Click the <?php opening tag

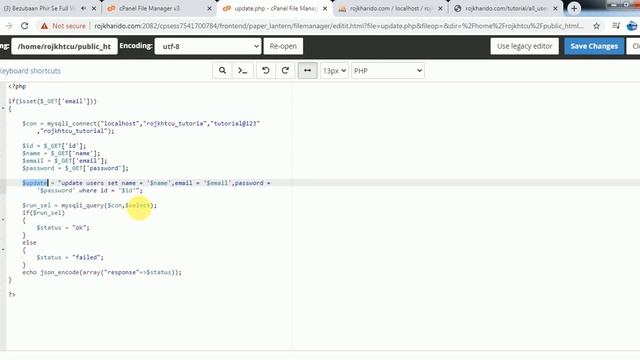pyautogui.click(x=17, y=86)
